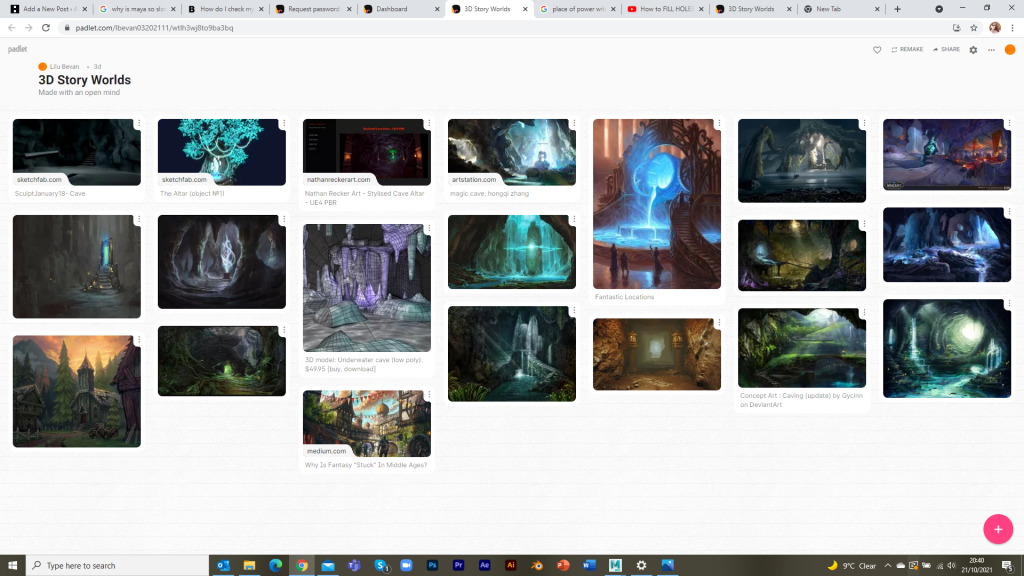Open PowerPoint from the taskbar
The image size is (1024, 576).
[x=563, y=566]
